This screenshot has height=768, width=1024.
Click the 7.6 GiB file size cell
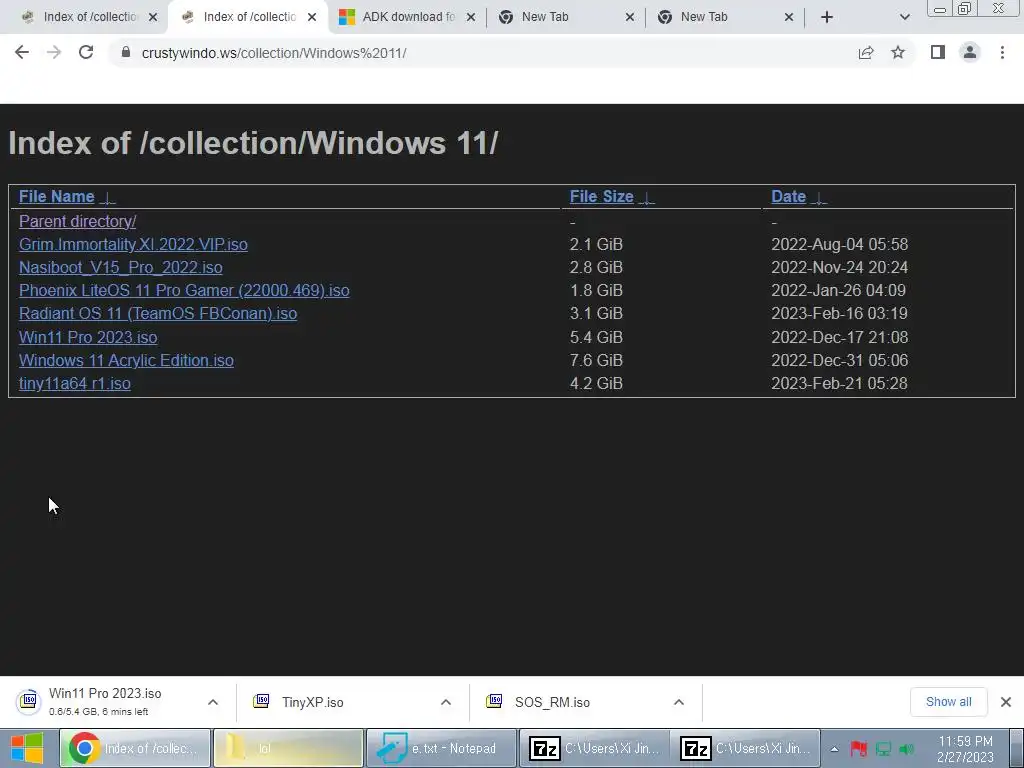tap(596, 360)
